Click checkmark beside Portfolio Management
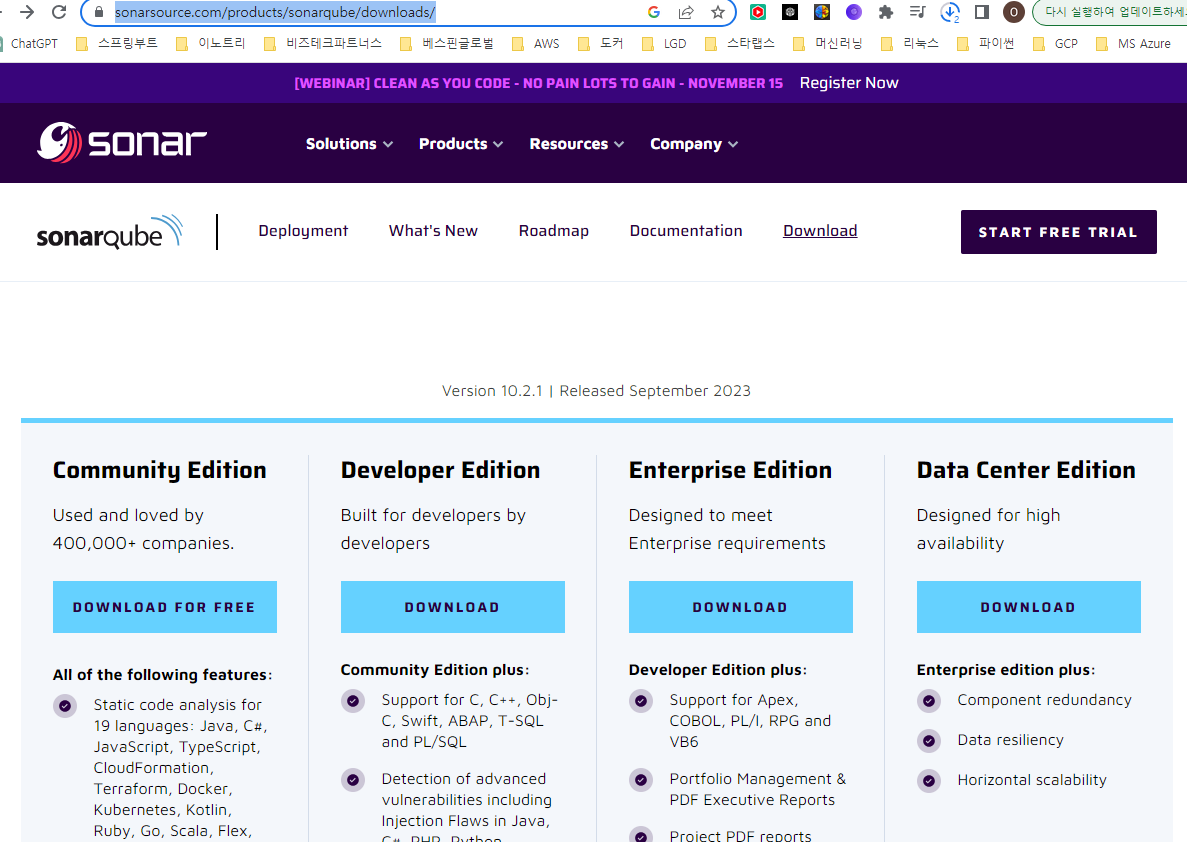Screen dimensions: 1187x842 [640, 779]
